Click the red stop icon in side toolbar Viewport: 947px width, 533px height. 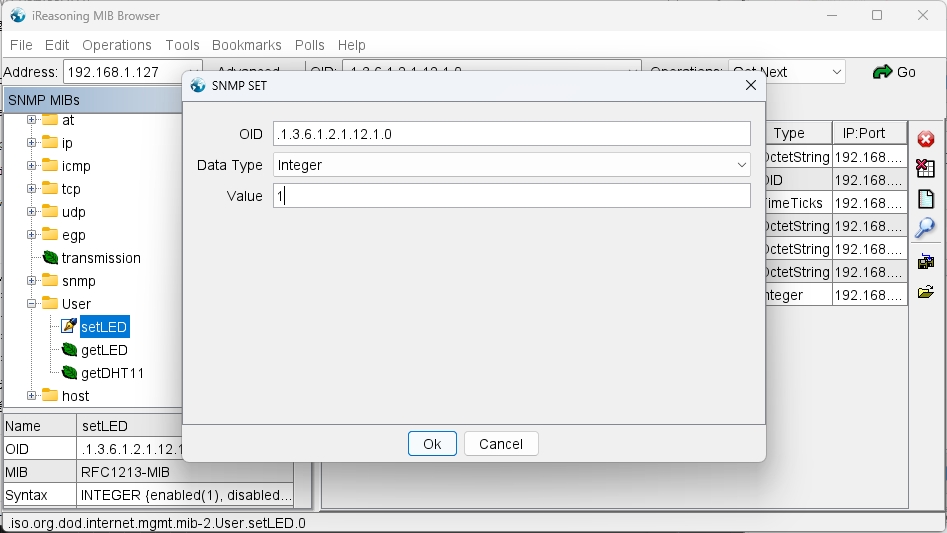(x=925, y=139)
